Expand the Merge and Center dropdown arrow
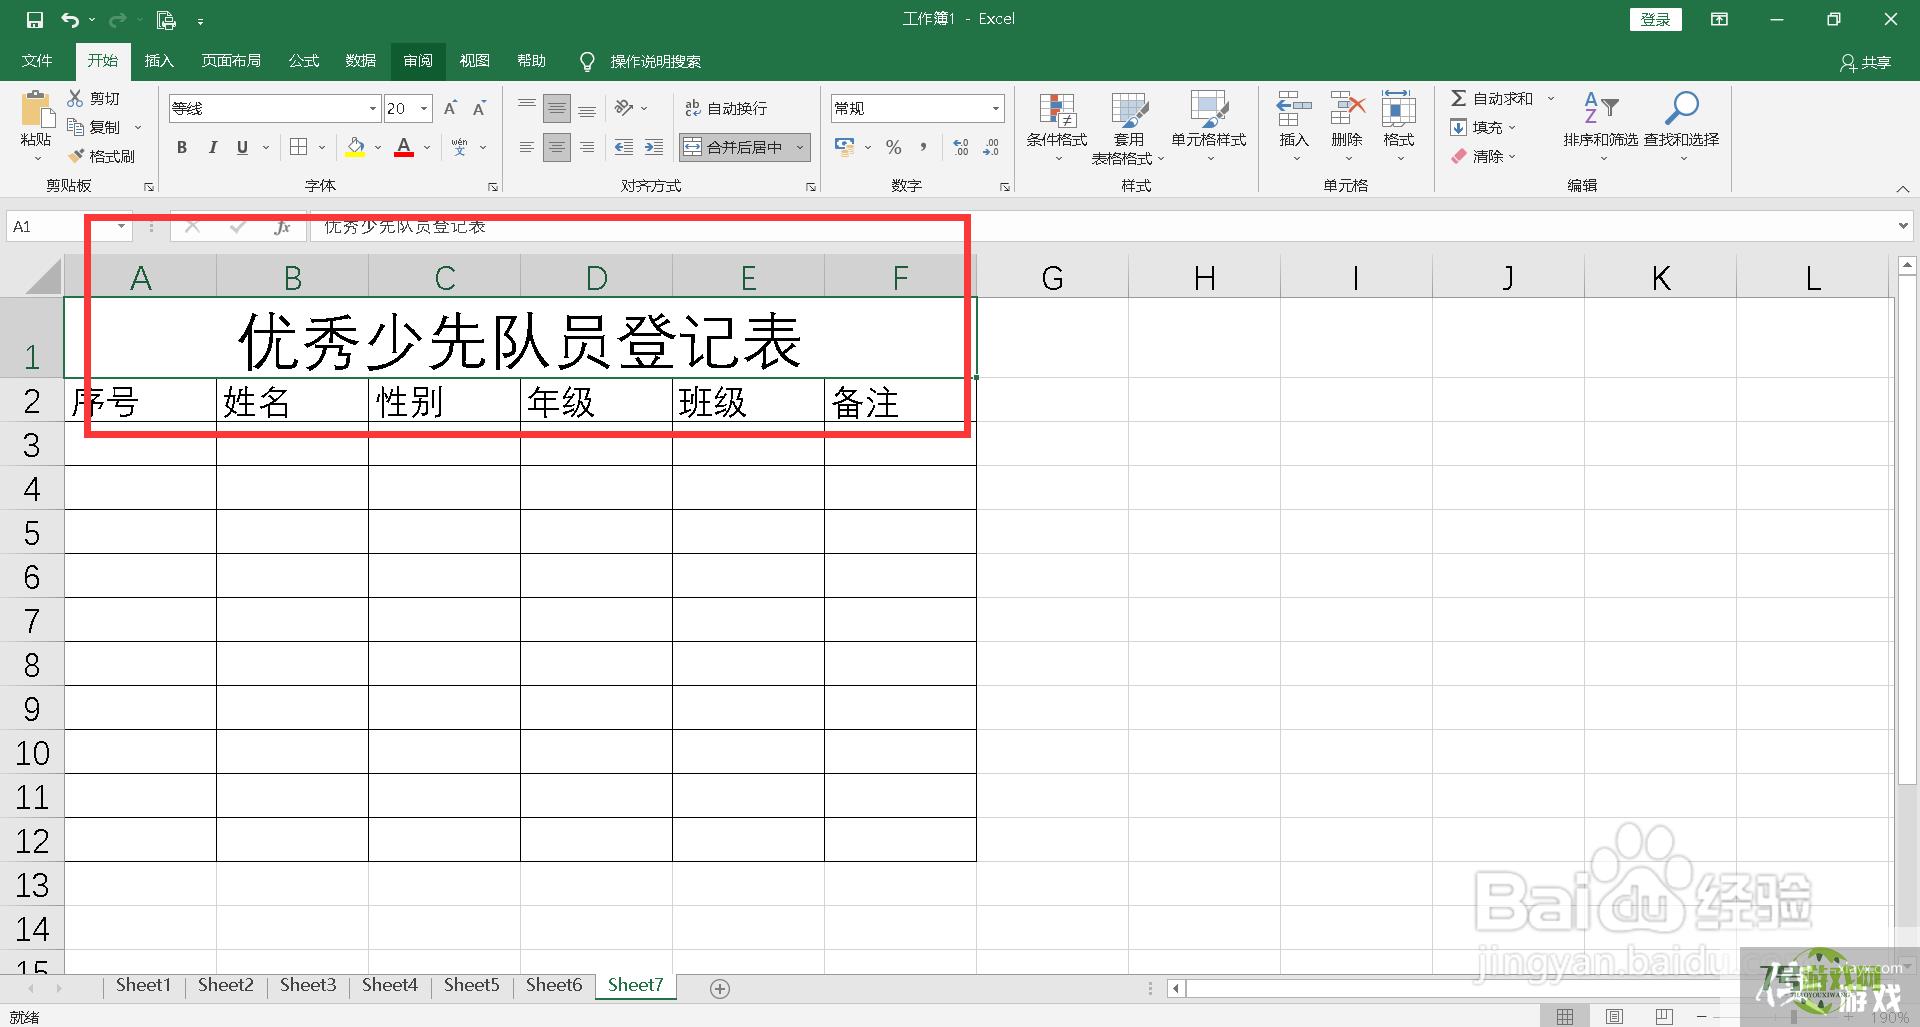Screen dimensions: 1920x1027 800,147
